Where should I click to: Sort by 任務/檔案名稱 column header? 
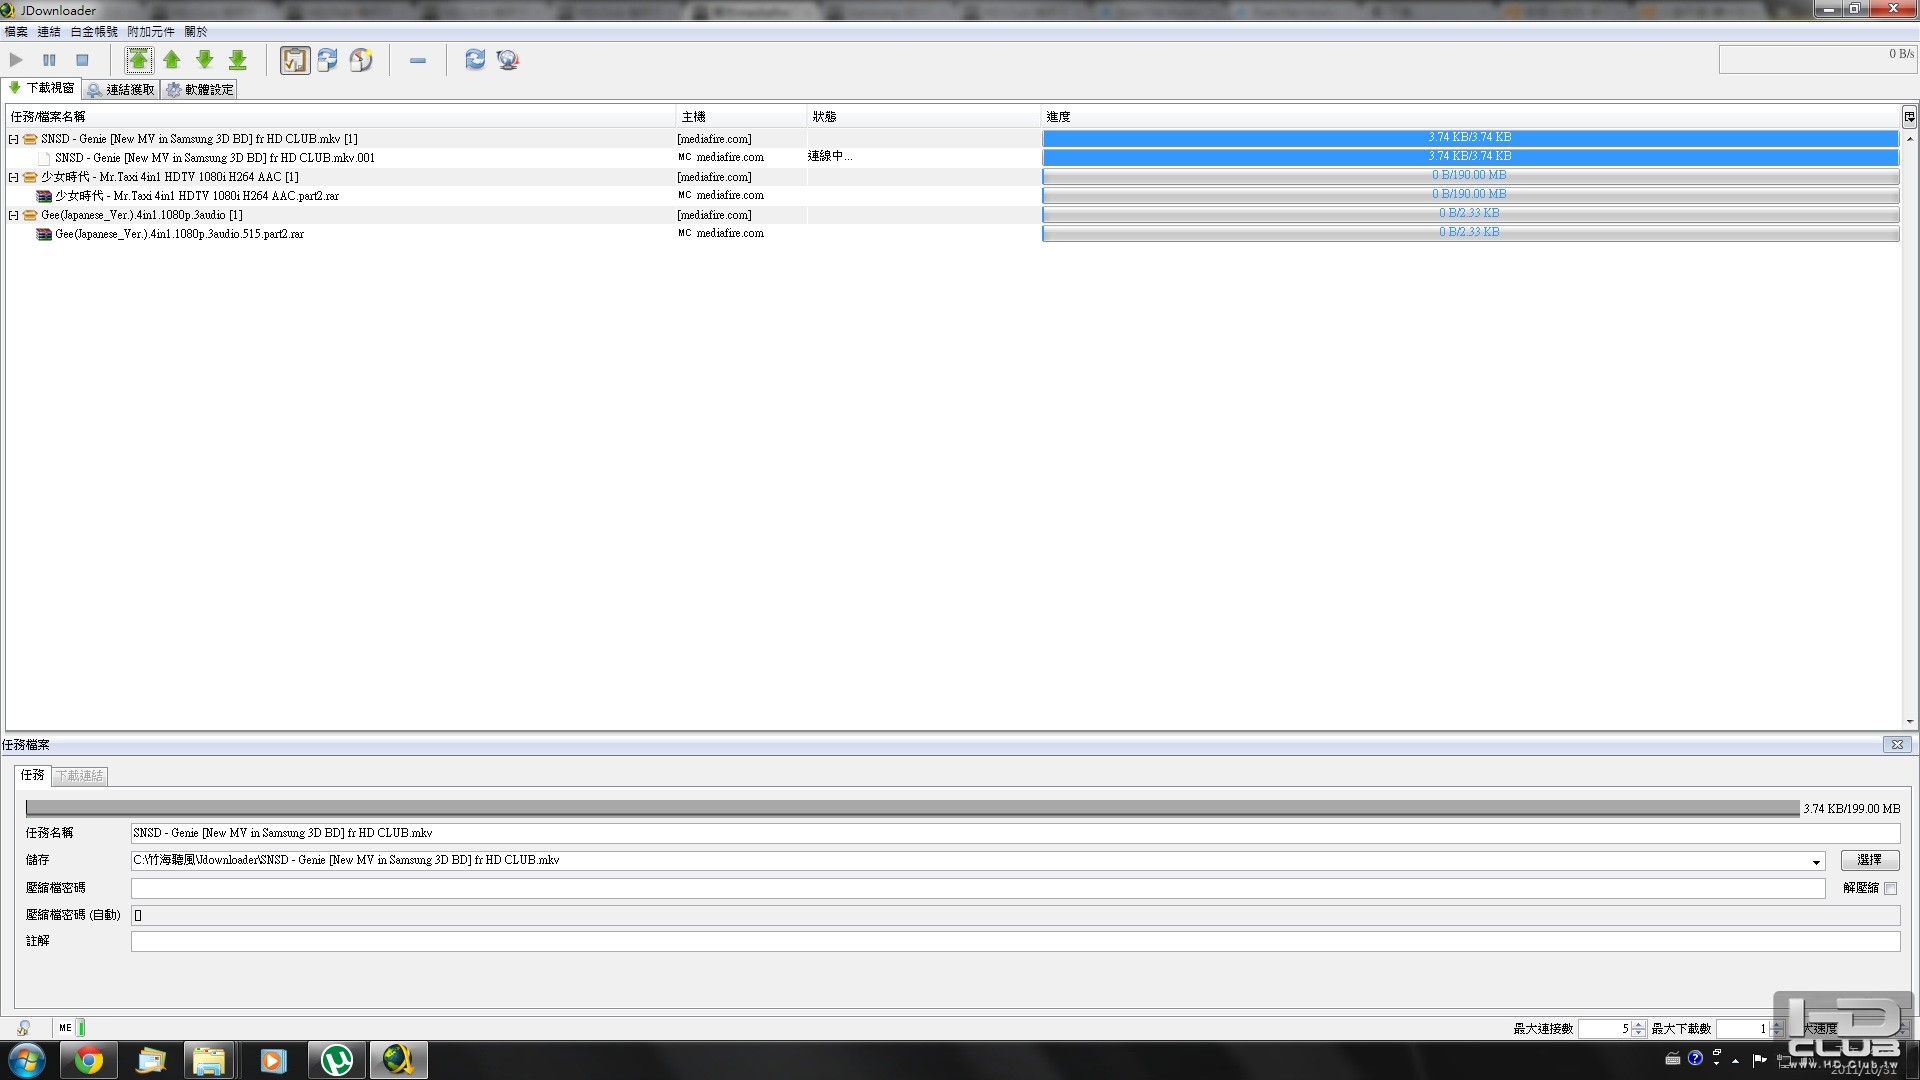click(341, 117)
